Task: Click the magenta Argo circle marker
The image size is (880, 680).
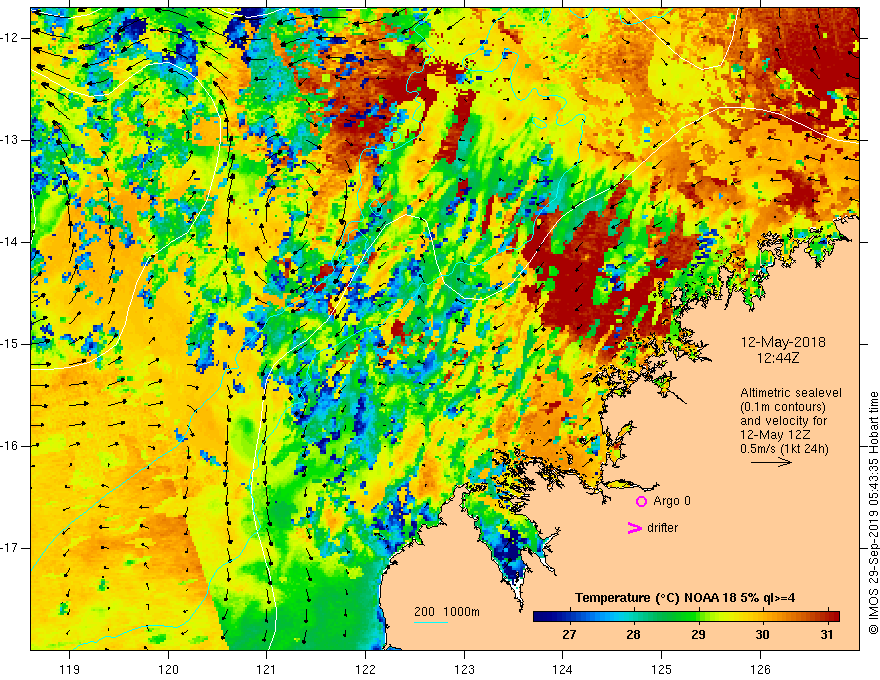Action: (641, 502)
